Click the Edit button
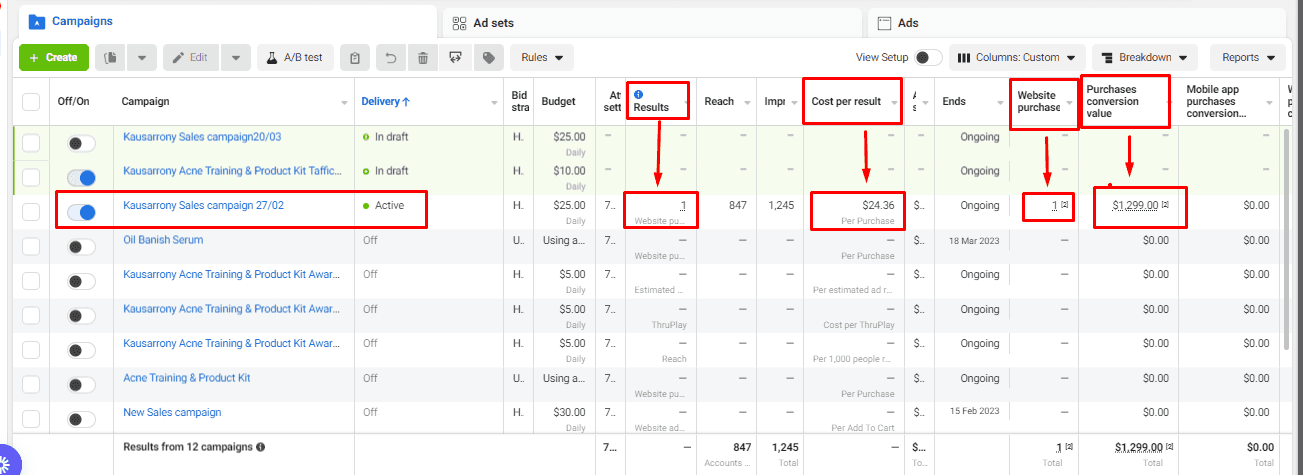Image resolution: width=1303 pixels, height=475 pixels. coord(191,58)
